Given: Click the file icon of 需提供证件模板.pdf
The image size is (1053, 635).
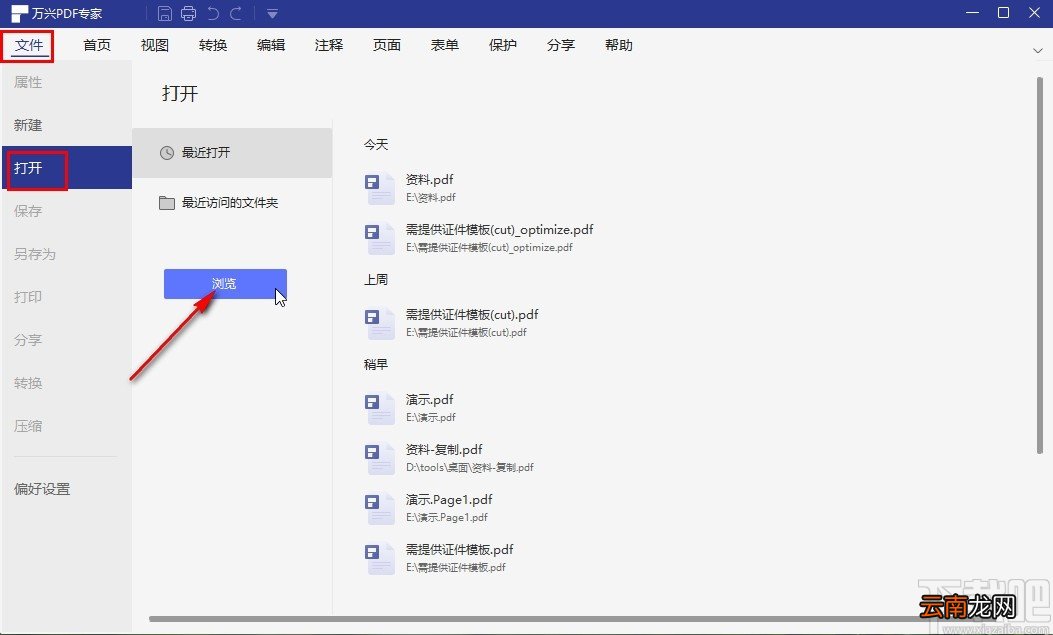Looking at the screenshot, I should click(x=379, y=558).
